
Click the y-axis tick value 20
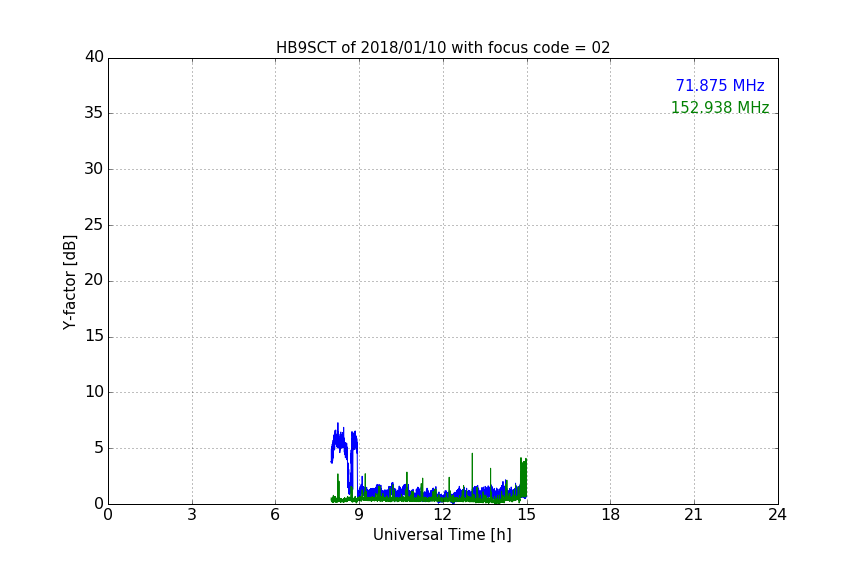[x=94, y=280]
